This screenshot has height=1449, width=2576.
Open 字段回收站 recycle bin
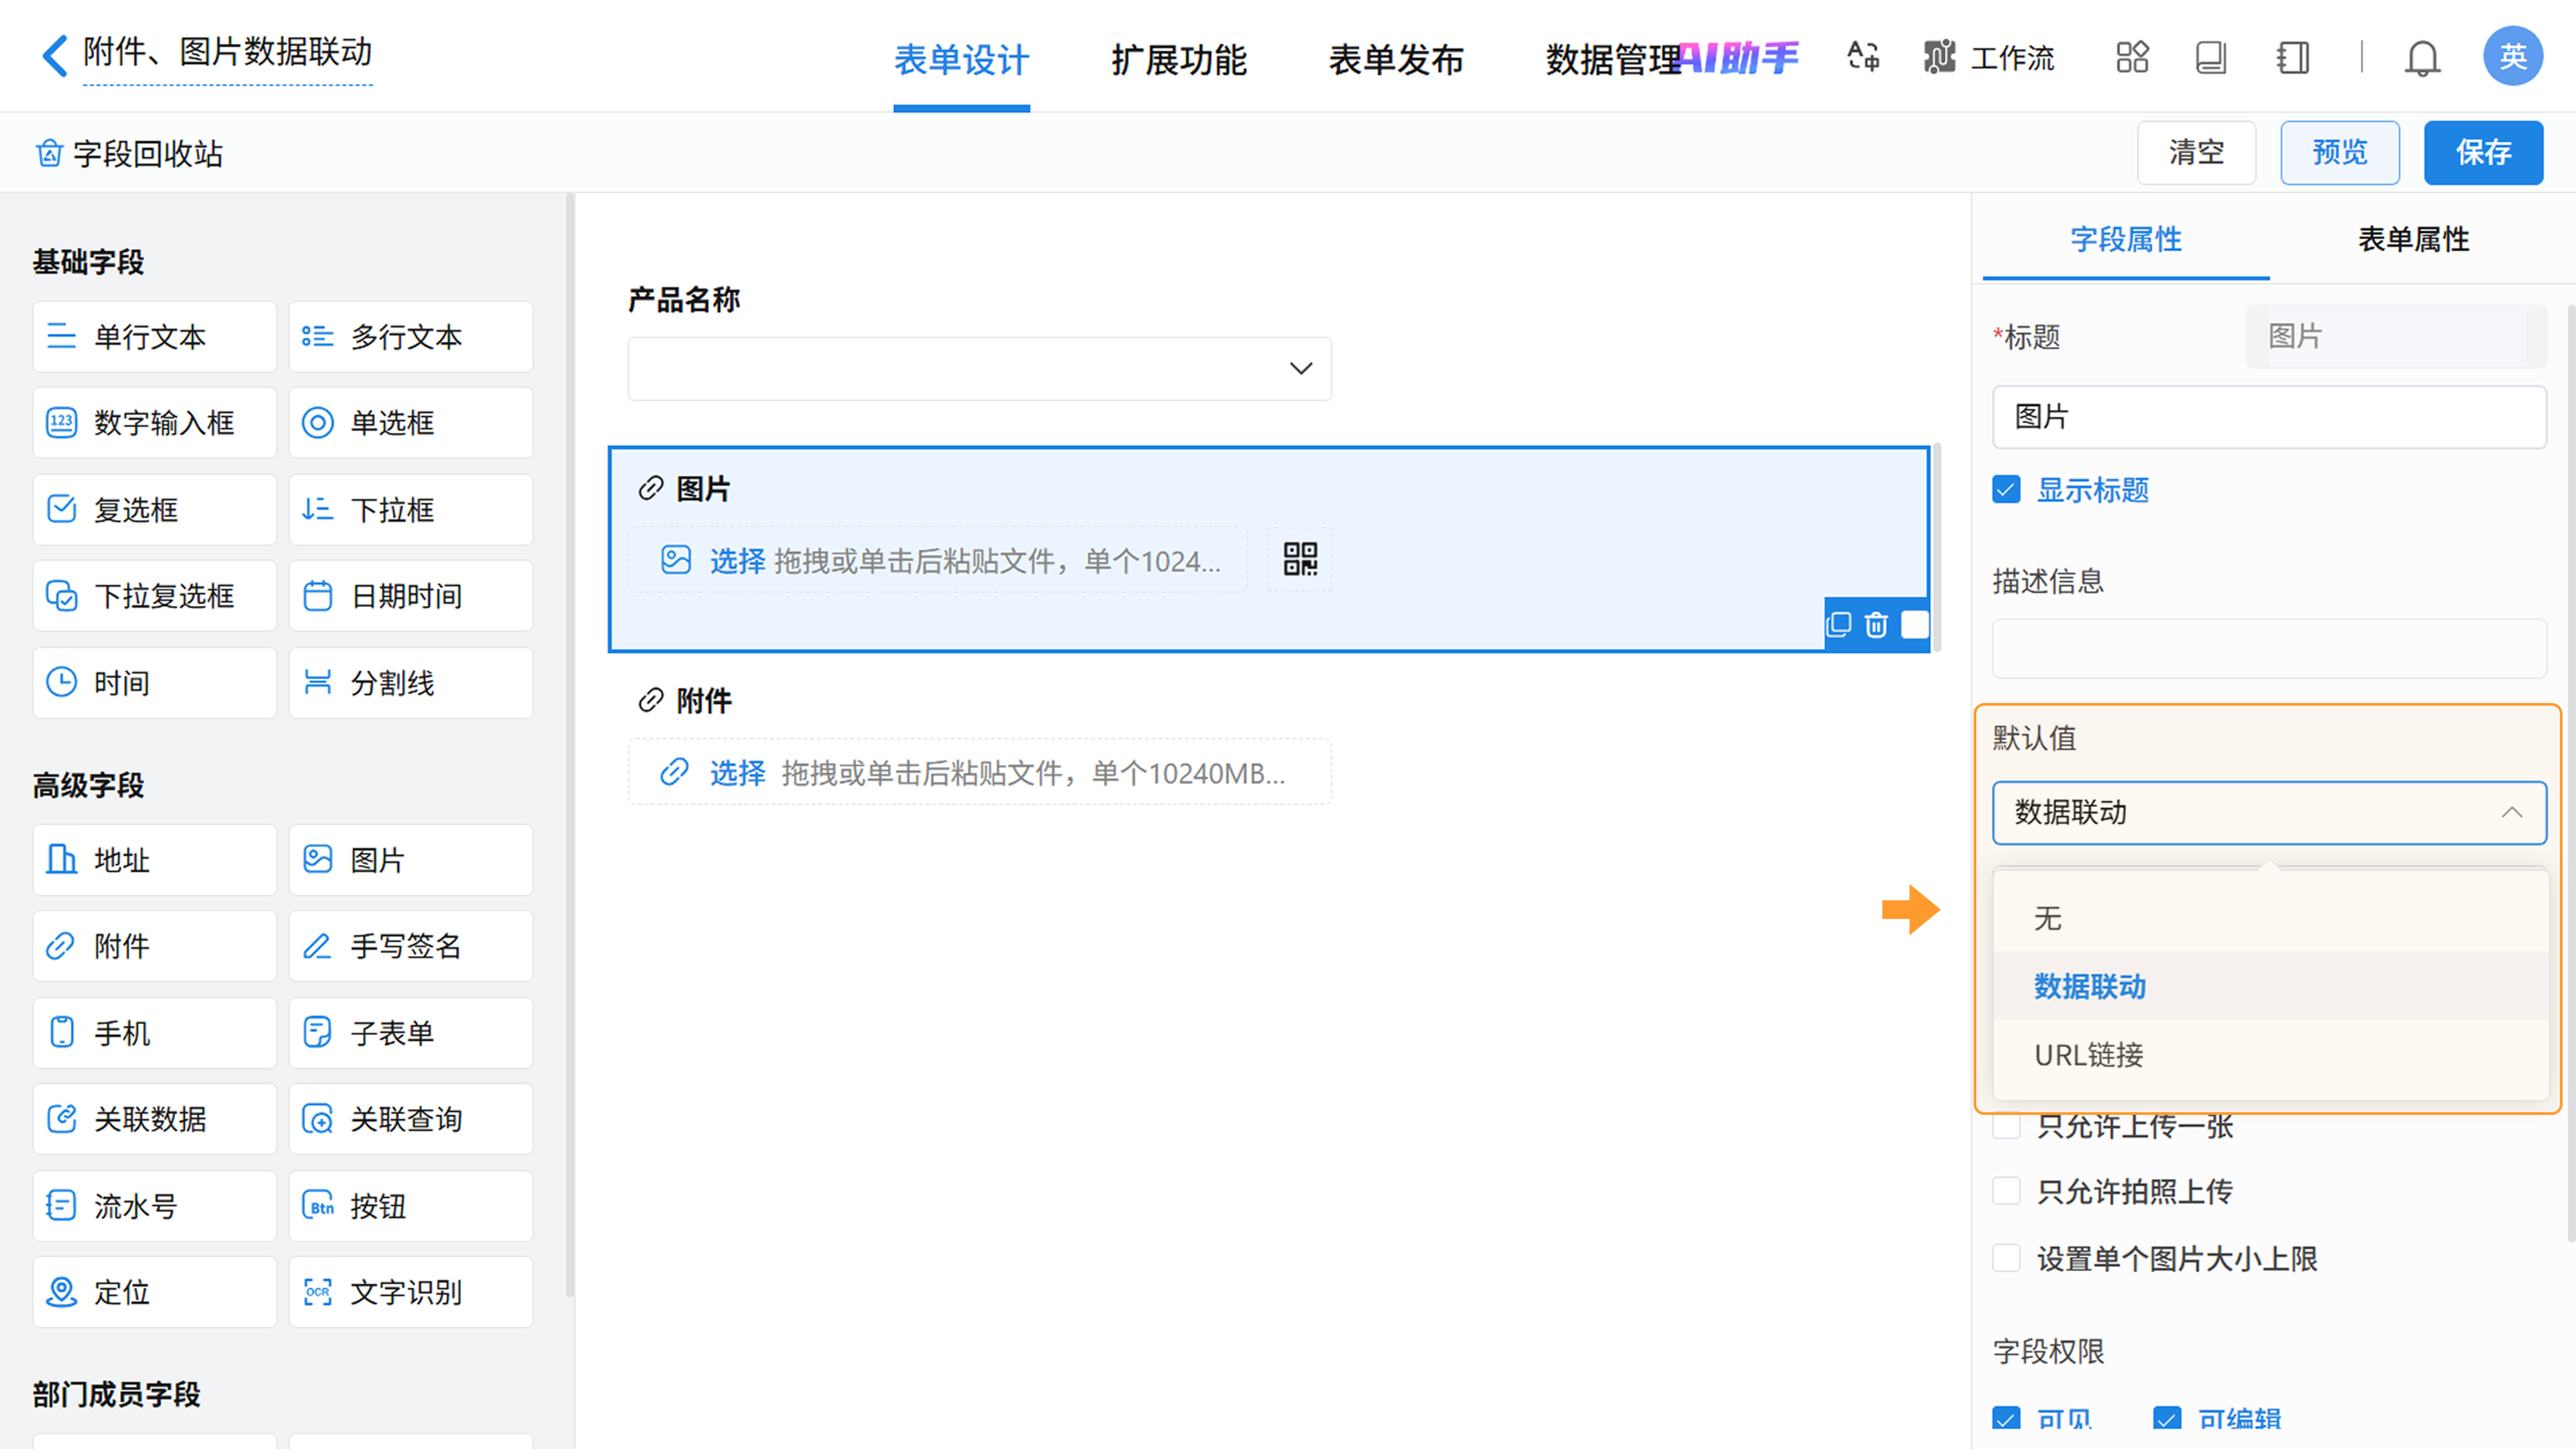pyautogui.click(x=130, y=154)
